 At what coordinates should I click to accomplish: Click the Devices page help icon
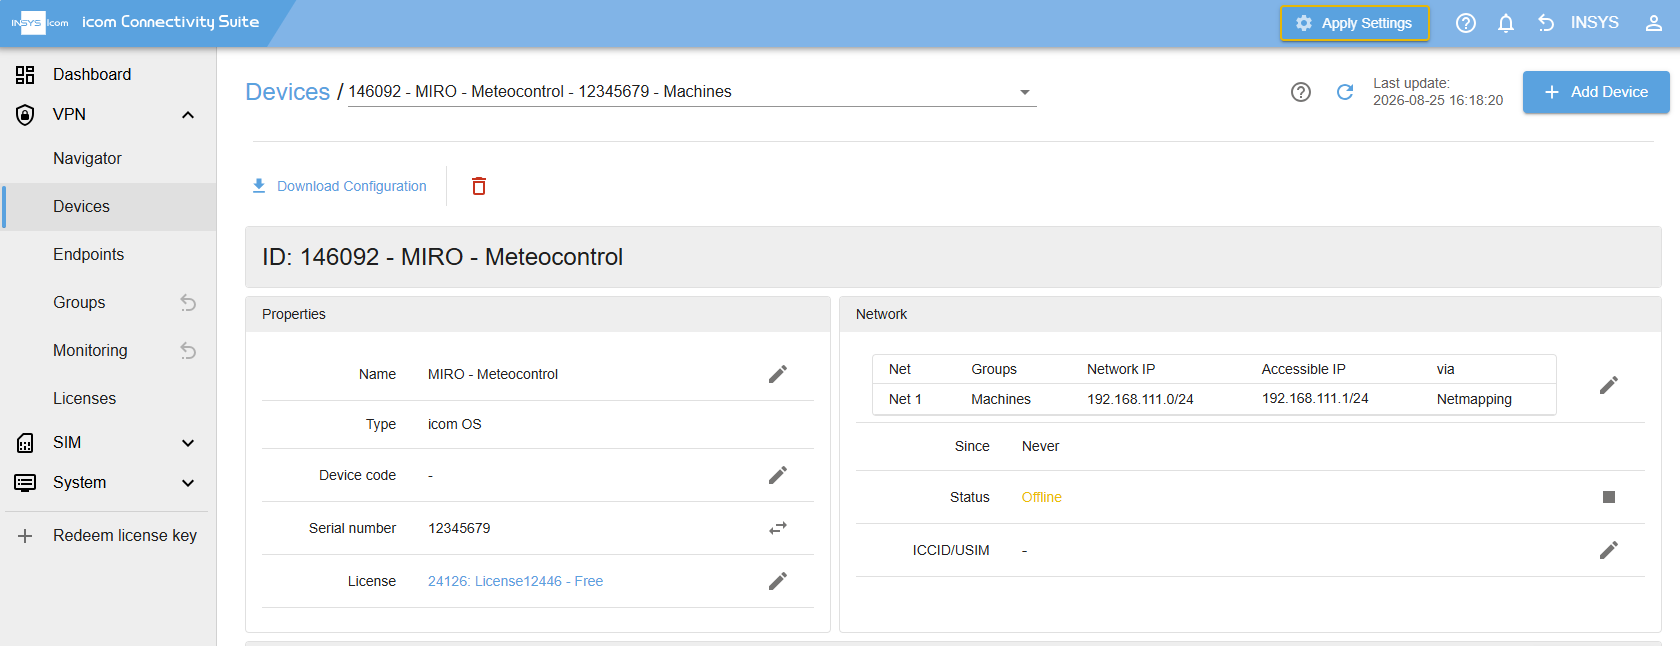[x=1301, y=92]
